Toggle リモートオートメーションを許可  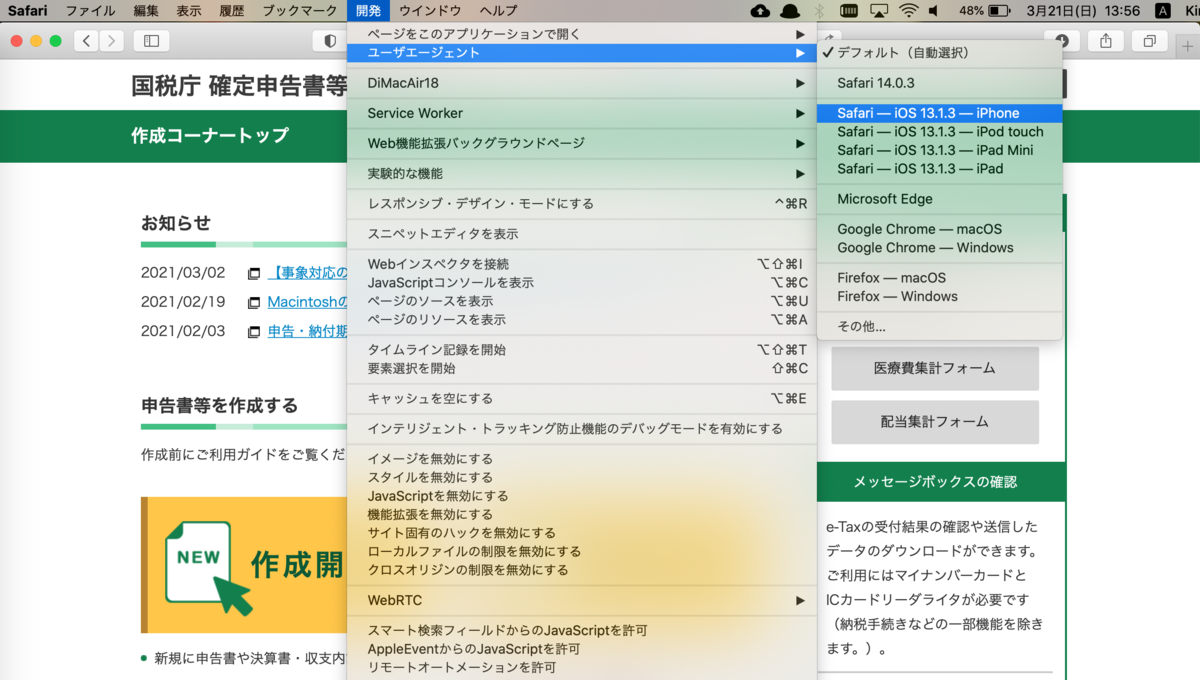click(582, 667)
